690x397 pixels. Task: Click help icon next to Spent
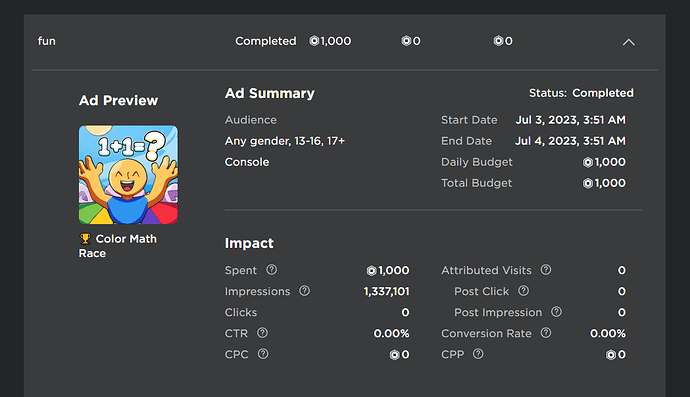(x=272, y=270)
